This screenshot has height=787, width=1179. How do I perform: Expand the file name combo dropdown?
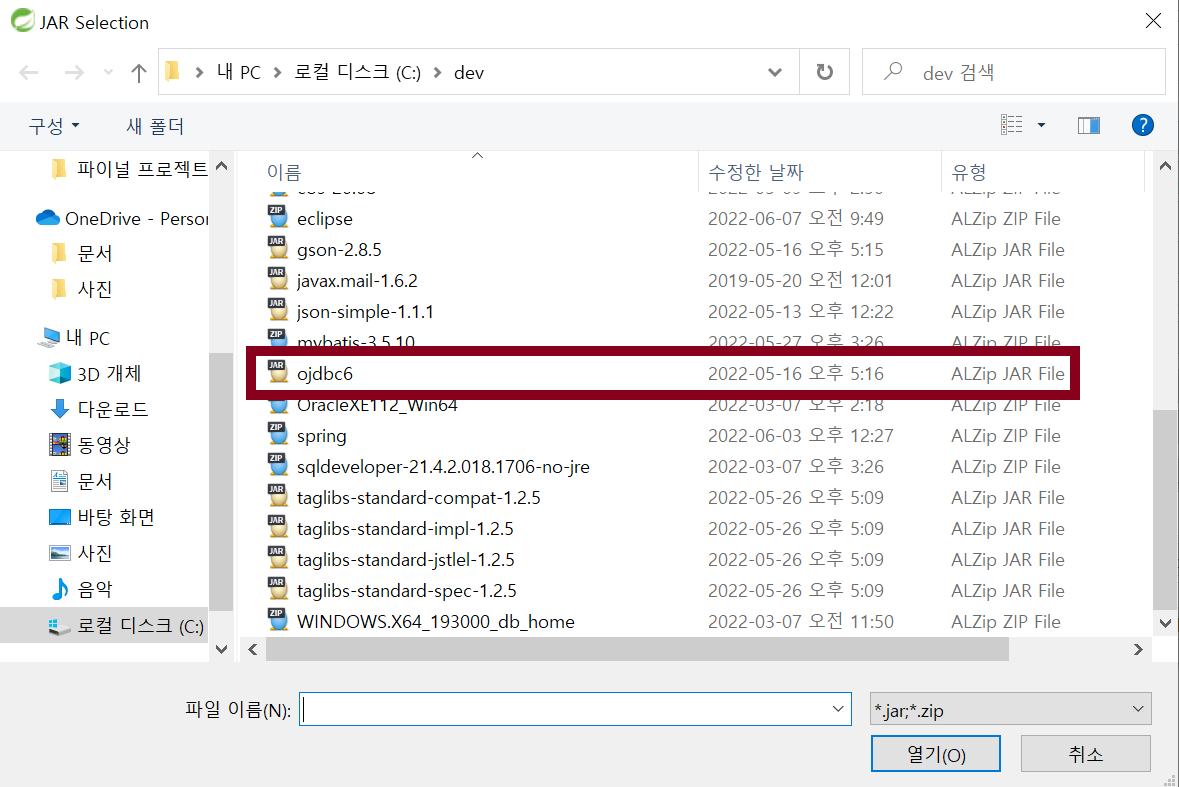point(838,709)
